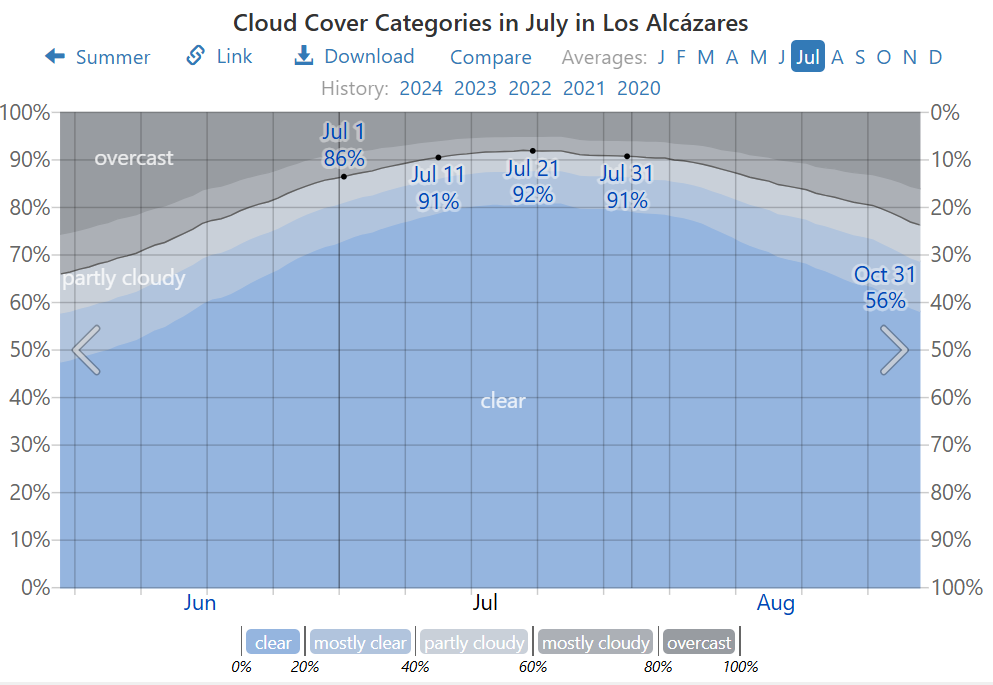The height and width of the screenshot is (685, 993).
Task: Click the partly cloudy legend swatch
Action: pyautogui.click(x=474, y=643)
